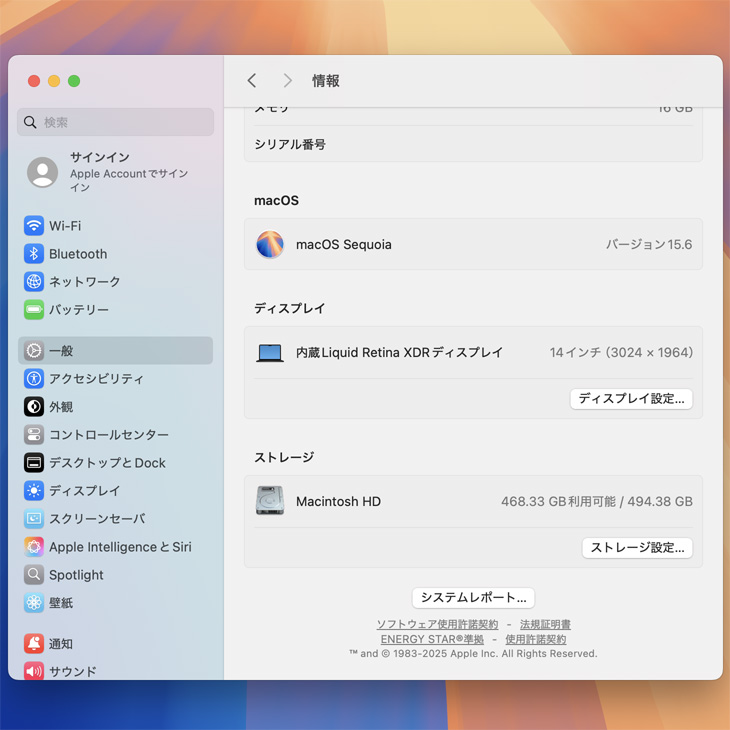The image size is (730, 730).
Task: Select the ネットワーク globe icon
Action: [34, 282]
